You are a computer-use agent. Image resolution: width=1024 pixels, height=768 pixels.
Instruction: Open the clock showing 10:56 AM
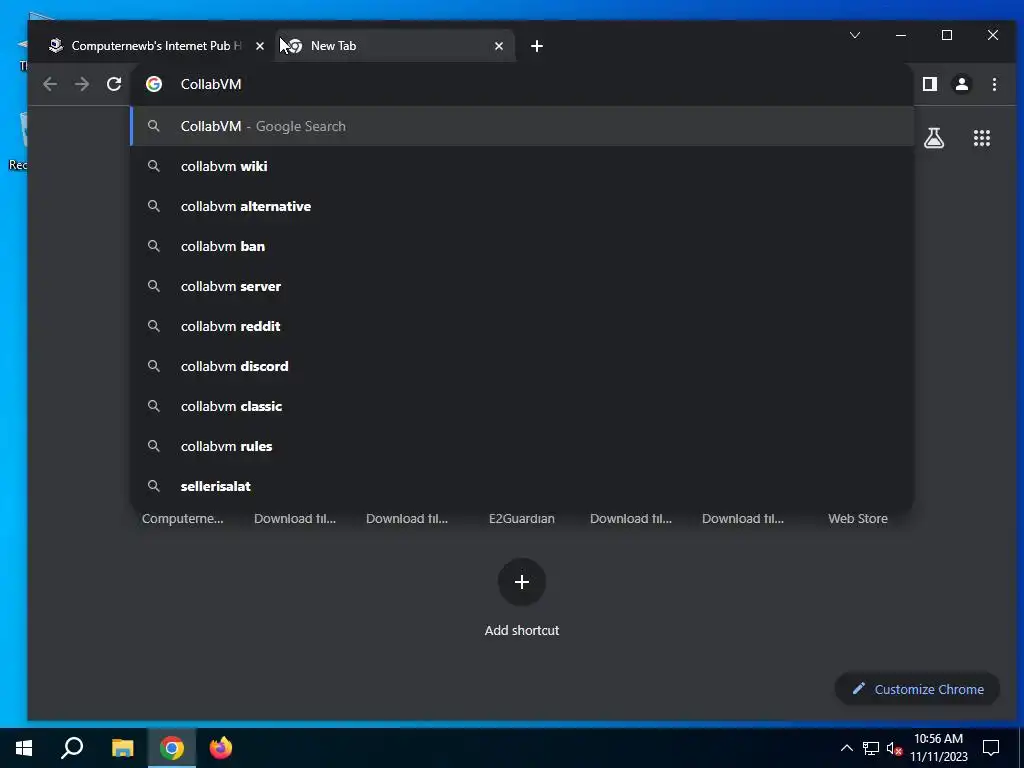tap(938, 748)
